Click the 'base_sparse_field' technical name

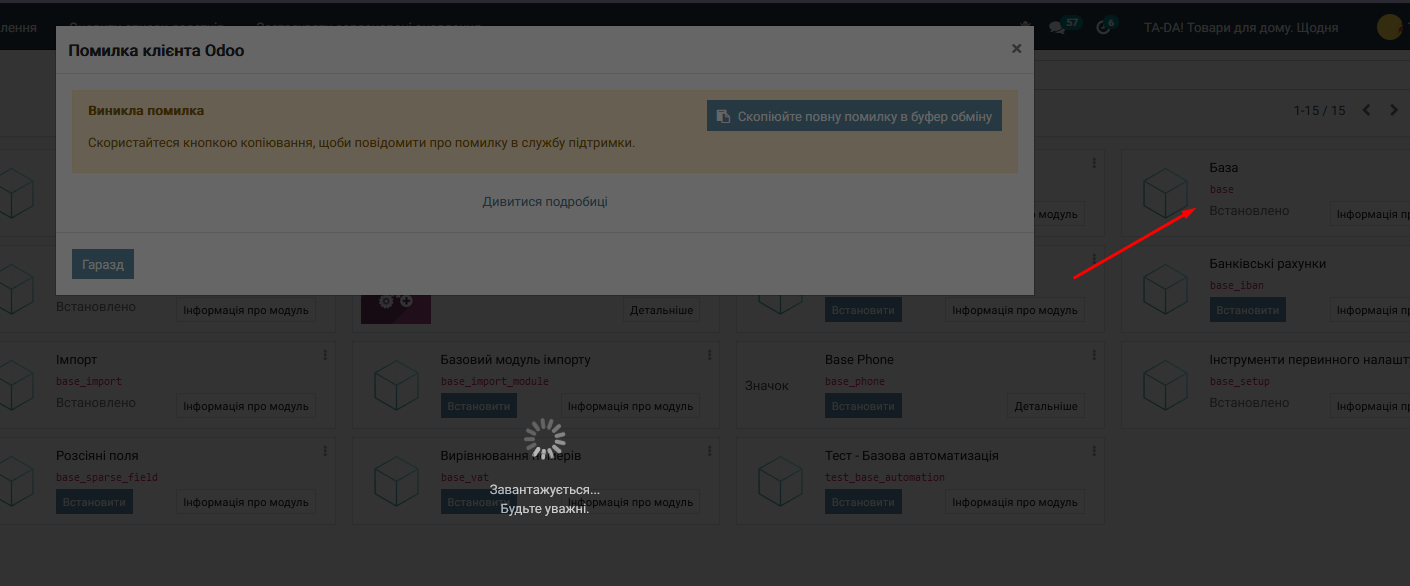click(x=107, y=478)
